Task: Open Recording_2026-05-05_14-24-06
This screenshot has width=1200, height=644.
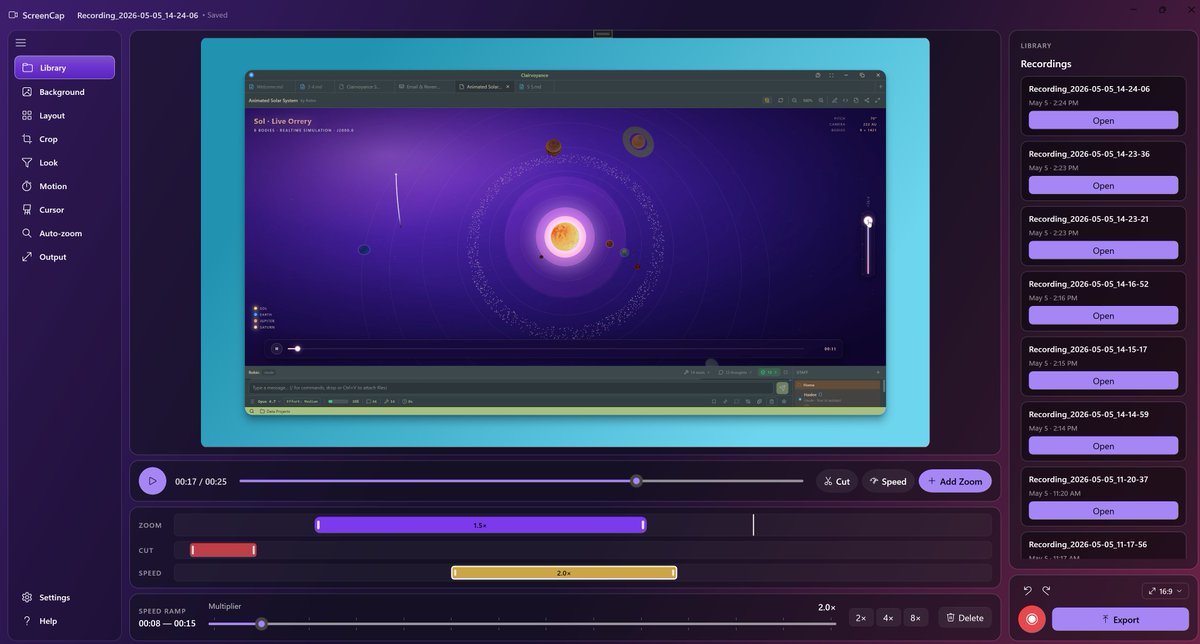Action: coord(1103,120)
